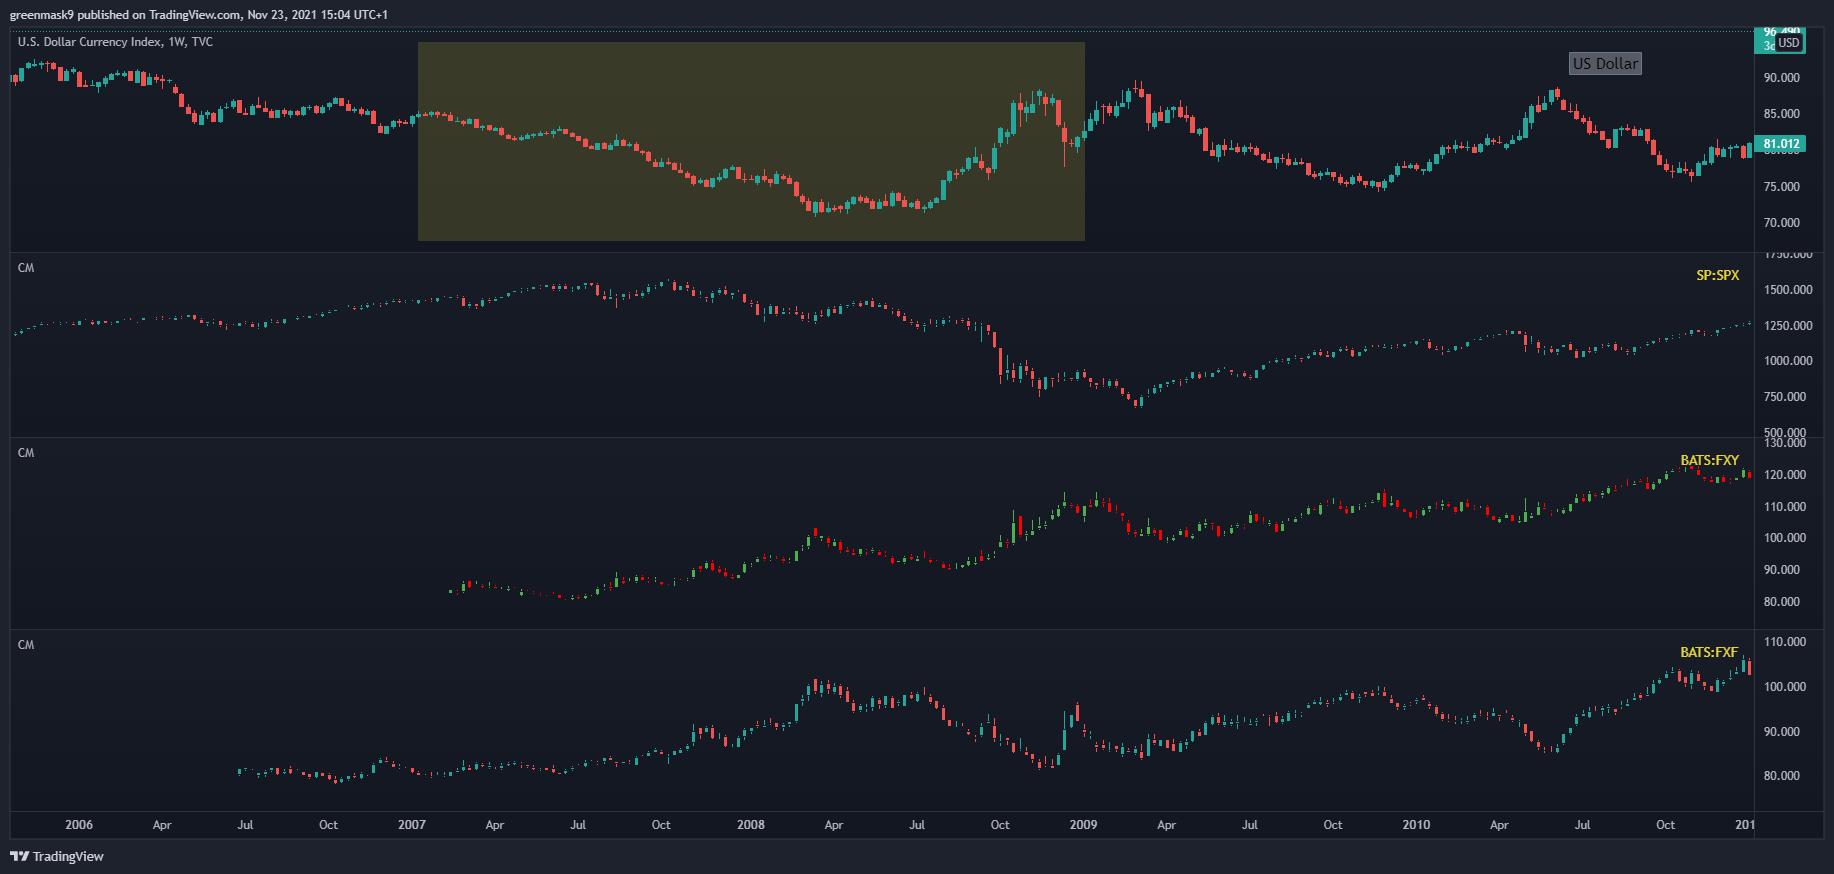Click the 100.000 value in the FXF pane axis
This screenshot has width=1834, height=874.
(x=1786, y=687)
